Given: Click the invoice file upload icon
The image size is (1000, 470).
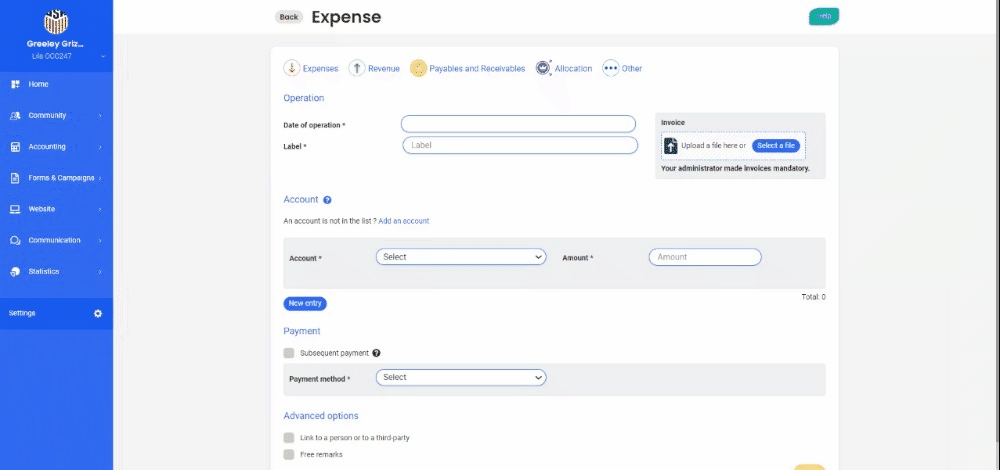Looking at the screenshot, I should [x=670, y=145].
